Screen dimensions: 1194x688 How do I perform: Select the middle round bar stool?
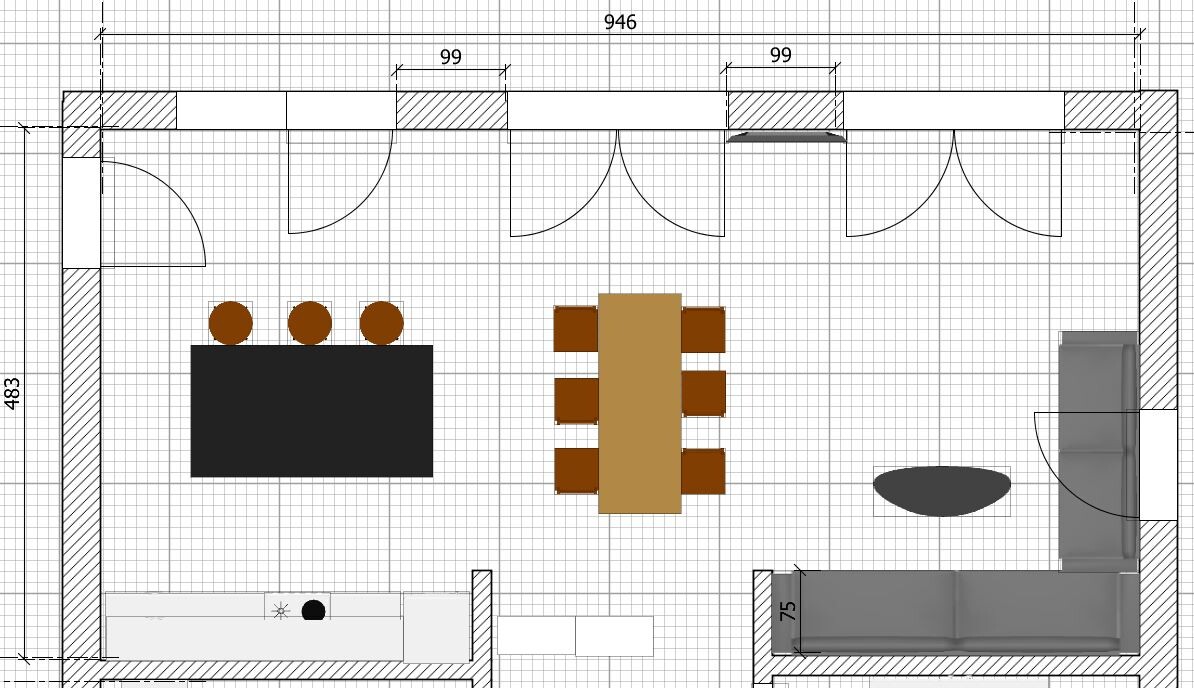pos(309,323)
